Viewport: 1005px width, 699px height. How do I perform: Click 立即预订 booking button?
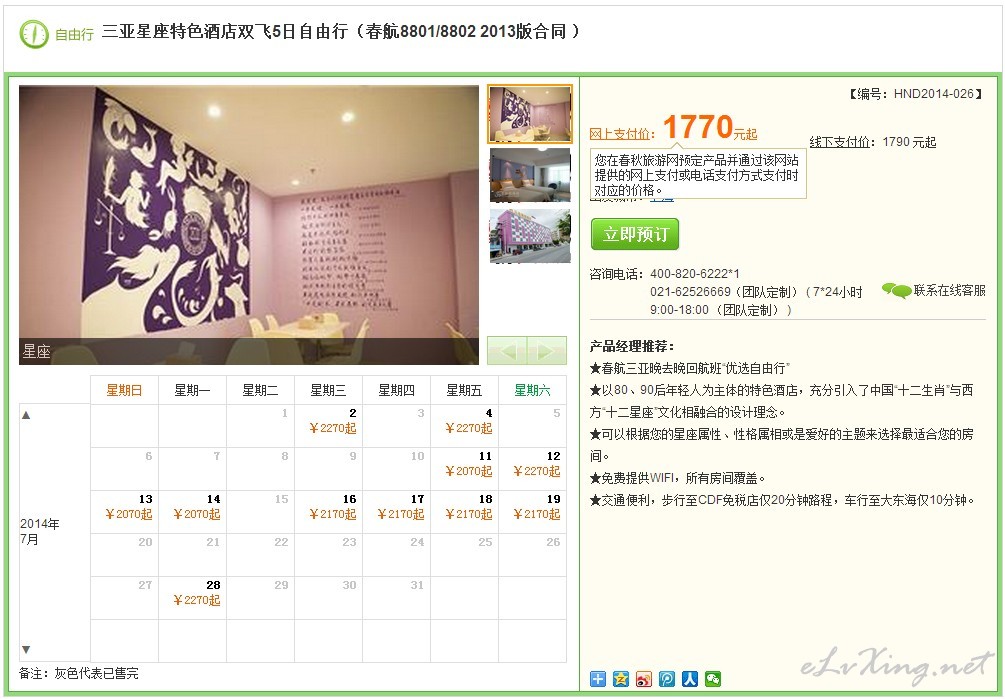[x=635, y=234]
